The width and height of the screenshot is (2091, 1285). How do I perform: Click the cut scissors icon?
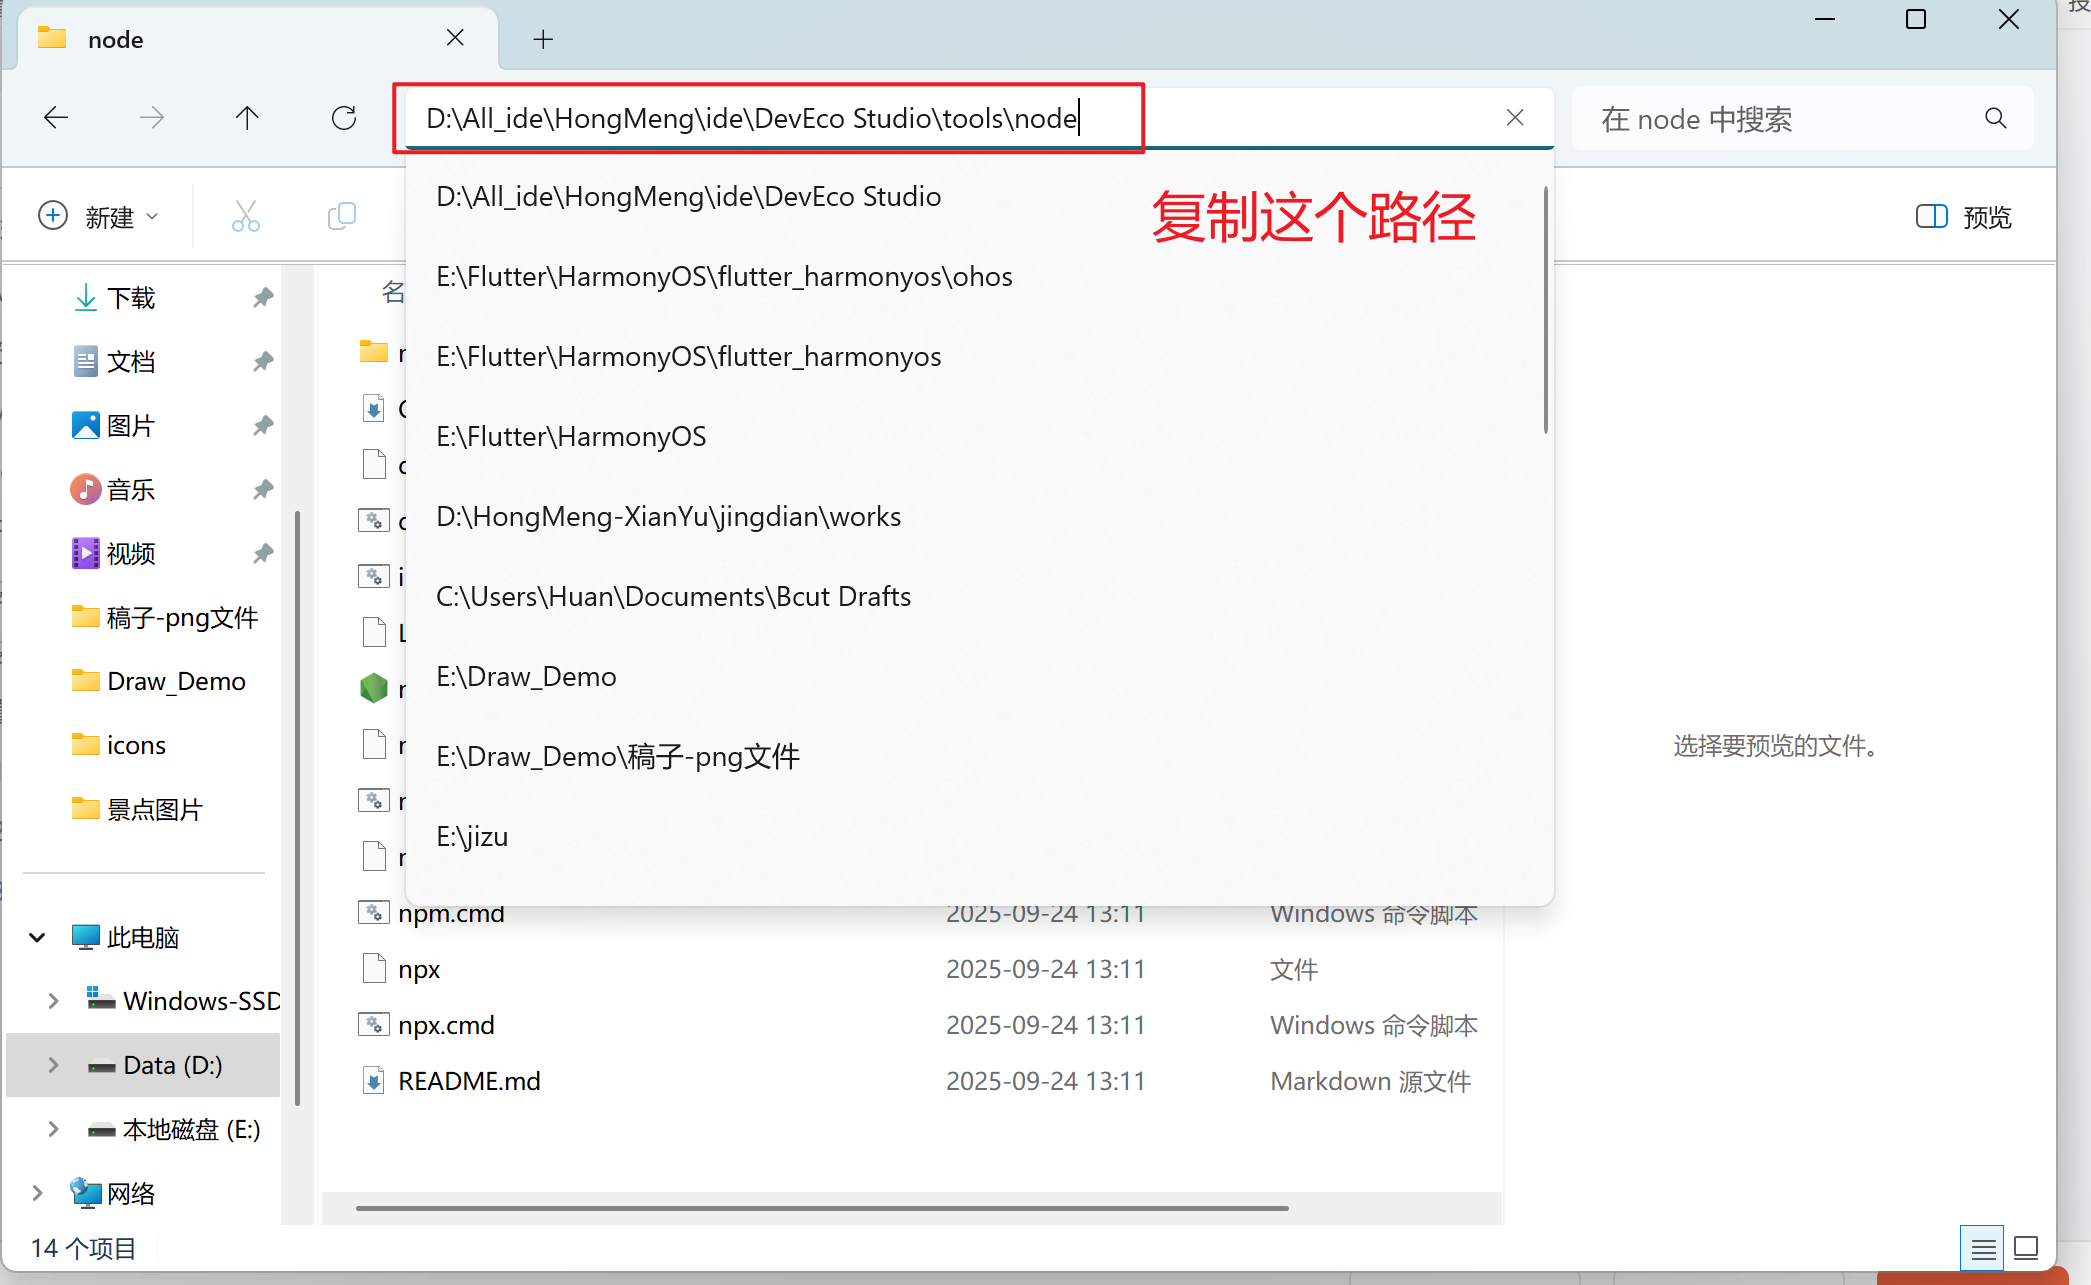click(x=245, y=216)
